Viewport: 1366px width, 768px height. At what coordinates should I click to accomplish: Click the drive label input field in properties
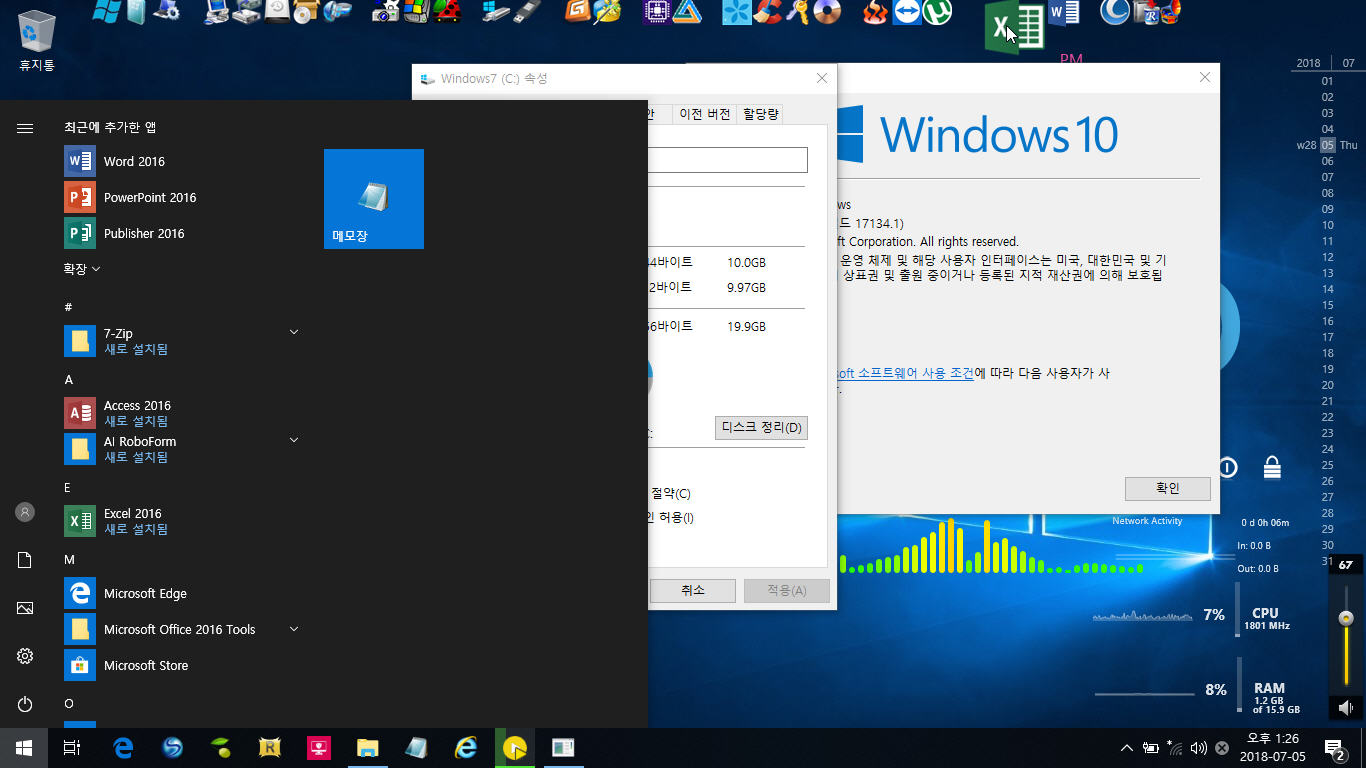[727, 160]
